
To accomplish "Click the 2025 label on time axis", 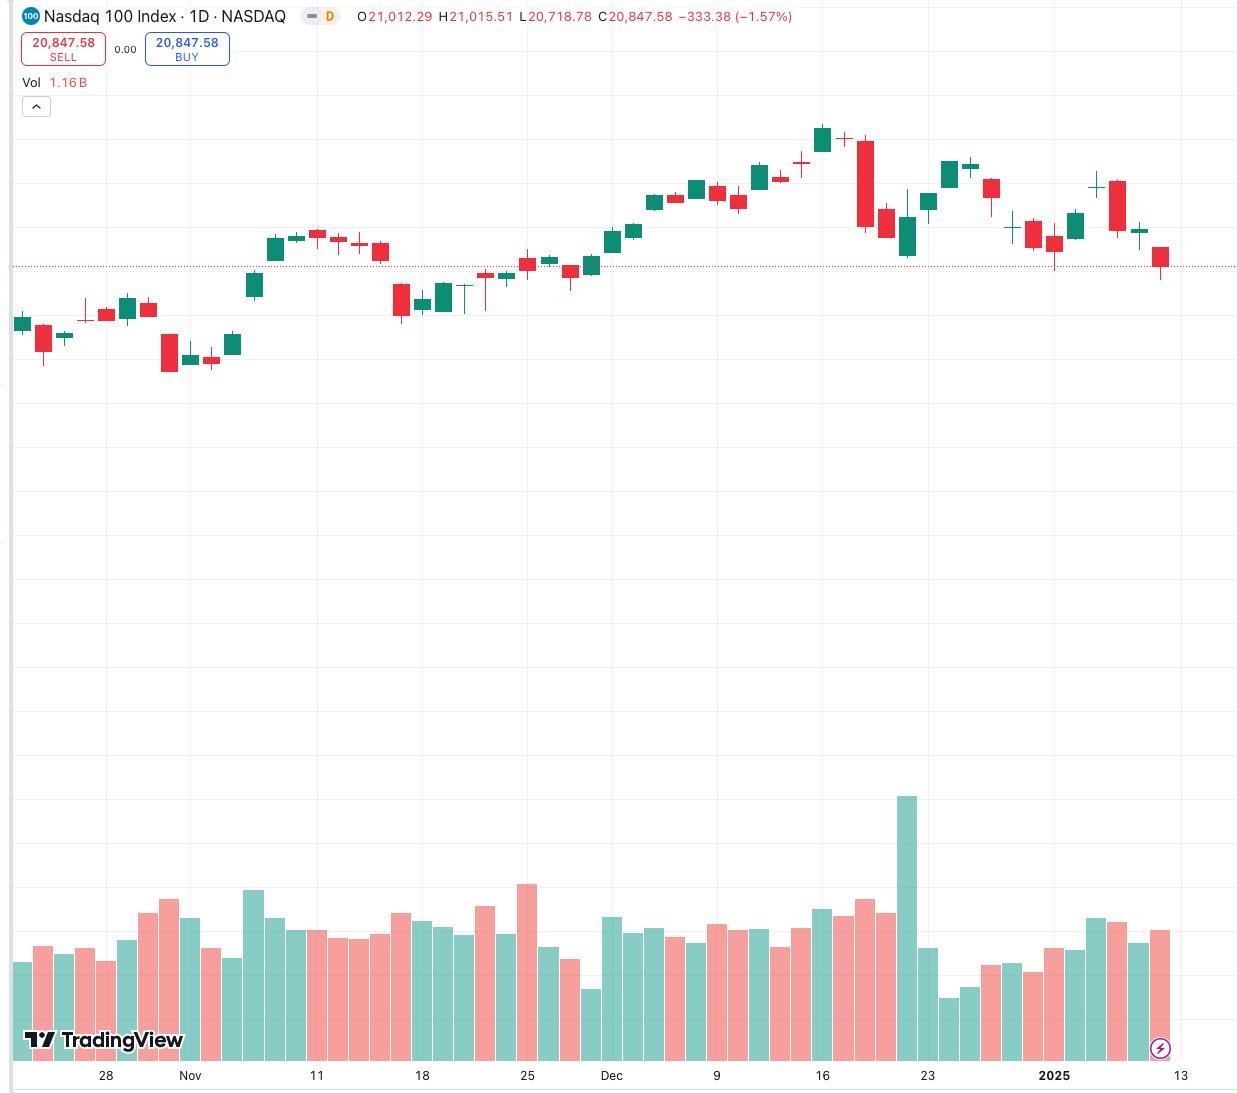I will tap(1054, 1075).
